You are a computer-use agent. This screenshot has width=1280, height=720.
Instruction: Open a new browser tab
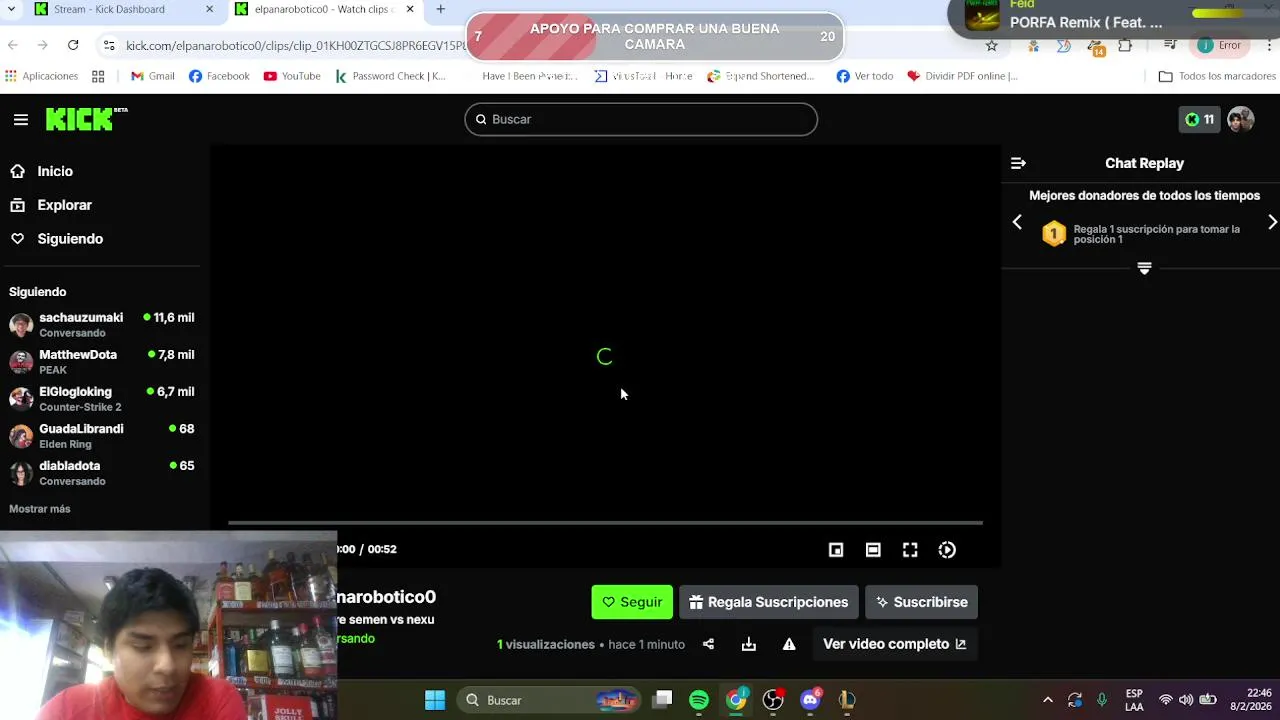click(x=440, y=10)
